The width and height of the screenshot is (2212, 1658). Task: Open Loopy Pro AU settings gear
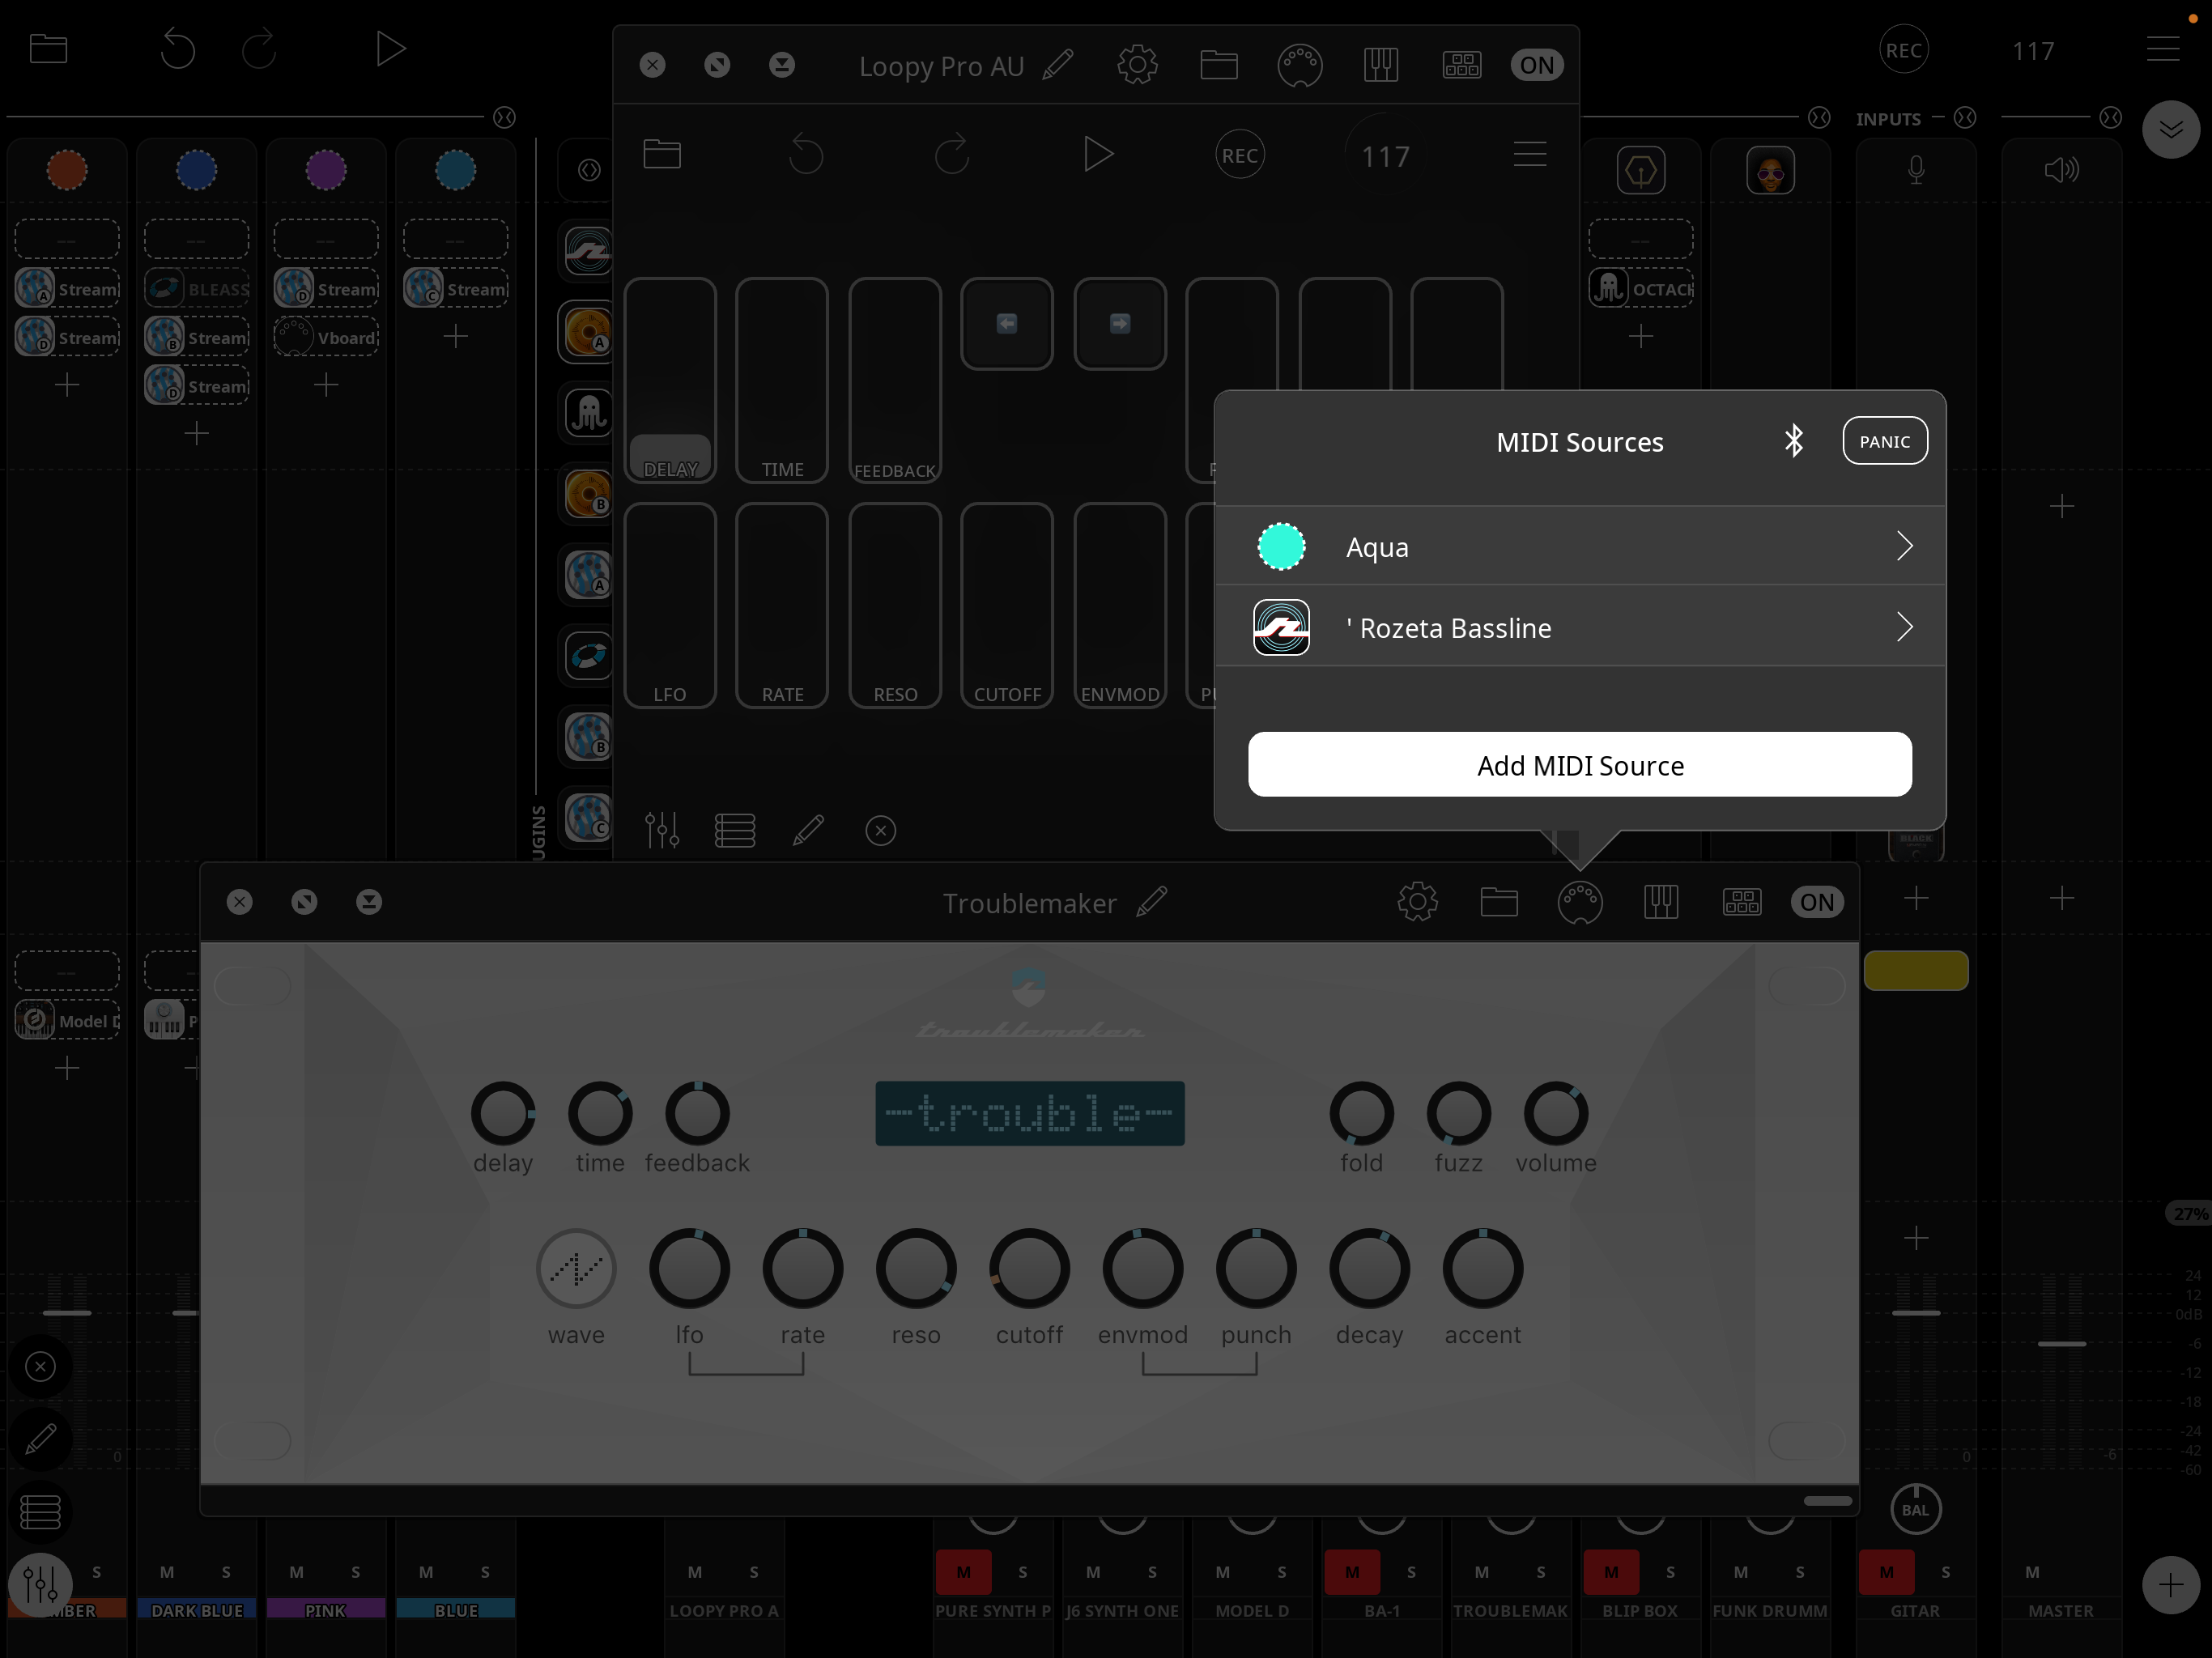coord(1137,65)
